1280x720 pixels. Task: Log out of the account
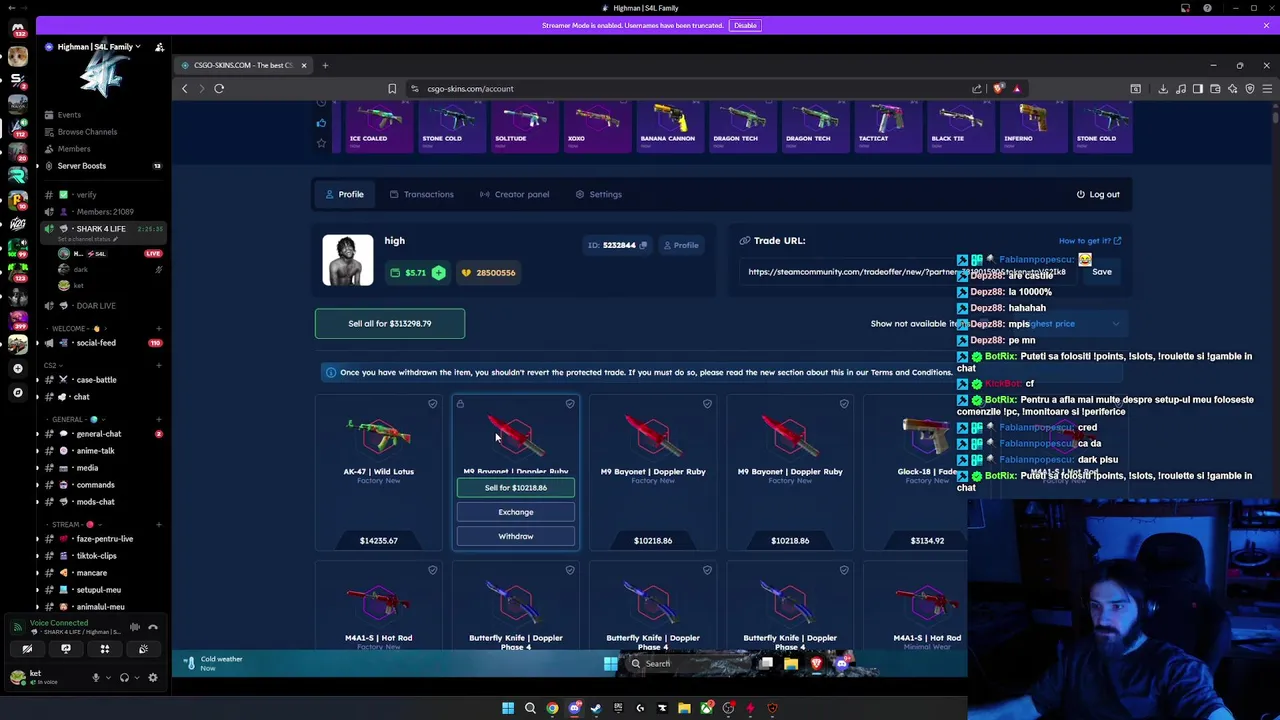pyautogui.click(x=1098, y=194)
